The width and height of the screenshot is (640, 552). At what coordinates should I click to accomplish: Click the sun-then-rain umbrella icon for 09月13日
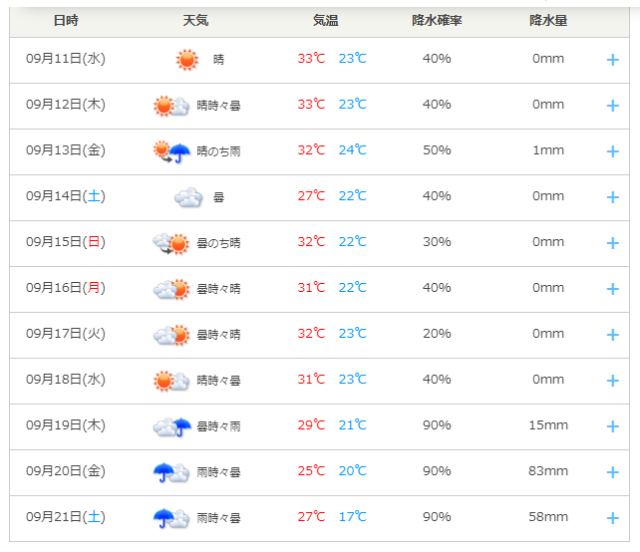coord(171,151)
